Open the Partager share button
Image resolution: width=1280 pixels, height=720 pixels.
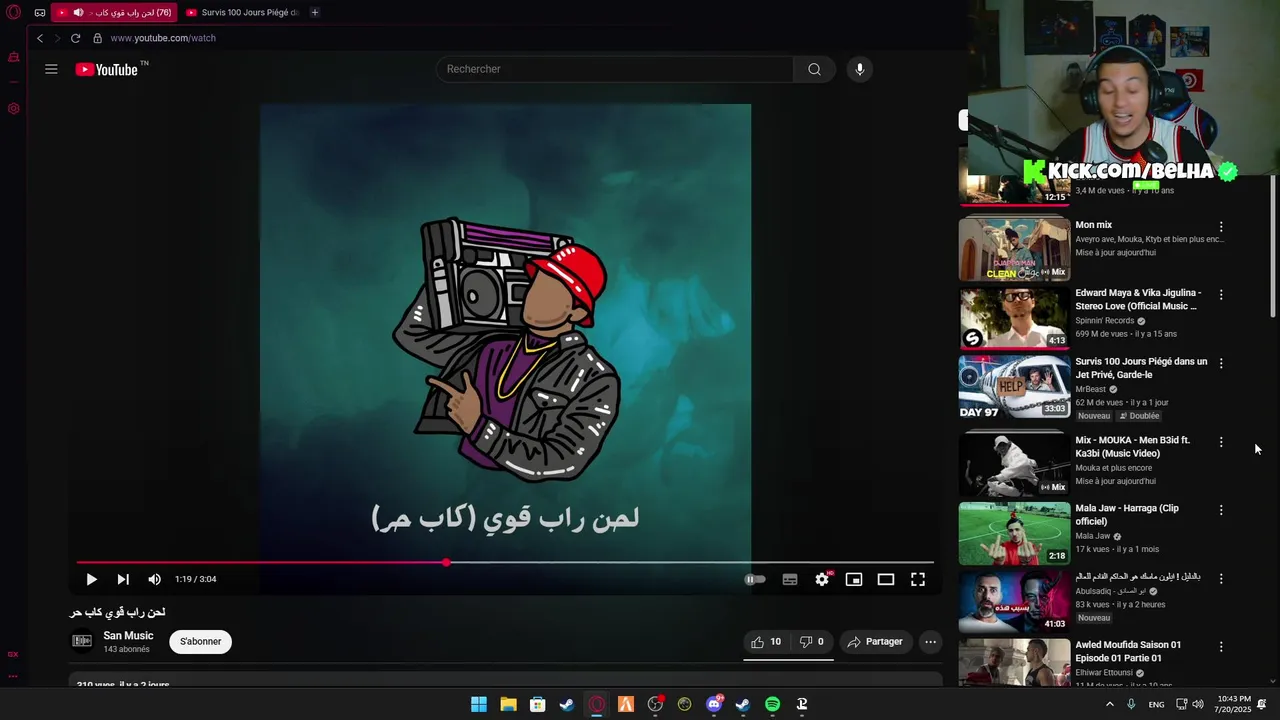pos(875,642)
